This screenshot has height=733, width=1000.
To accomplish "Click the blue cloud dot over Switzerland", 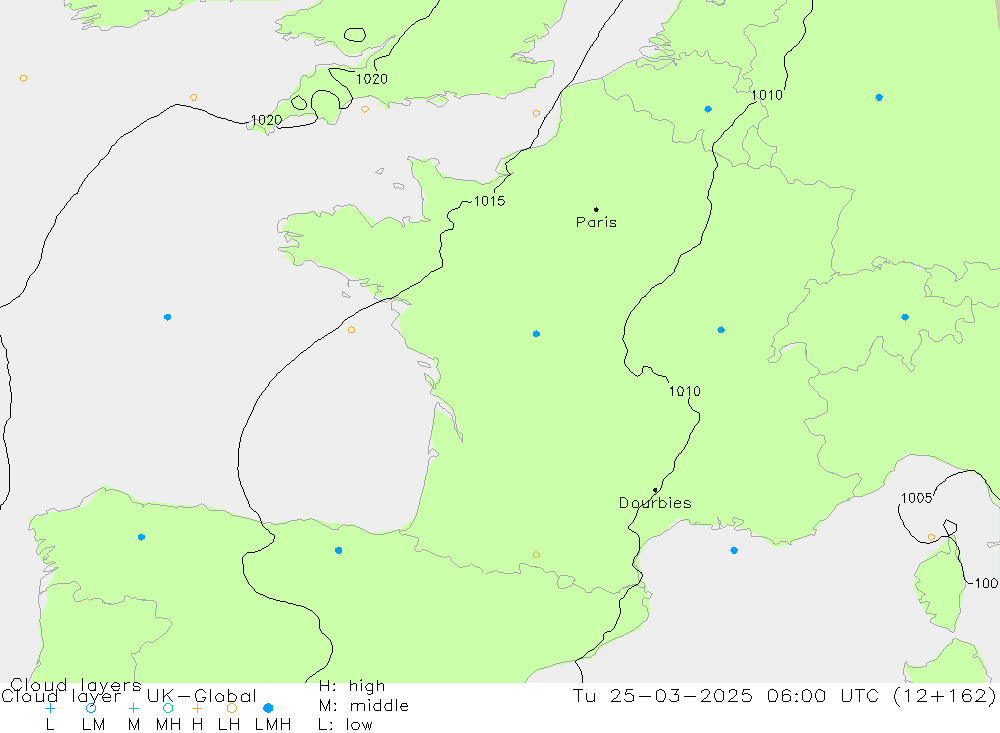I will pyautogui.click(x=905, y=317).
